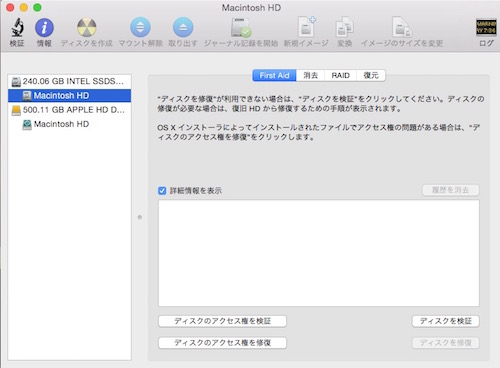
Task: Click the ディスクを検証 button
Action: tap(446, 321)
